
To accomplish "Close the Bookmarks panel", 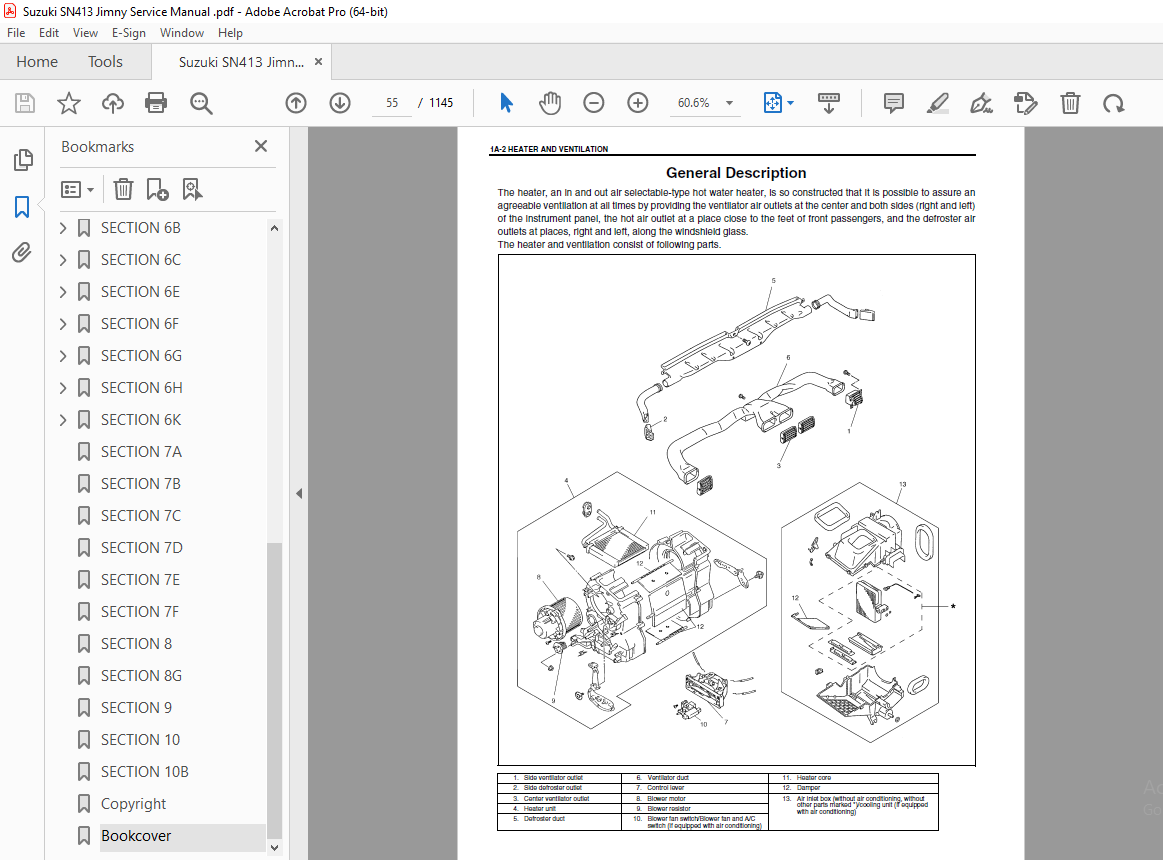I will [x=261, y=146].
